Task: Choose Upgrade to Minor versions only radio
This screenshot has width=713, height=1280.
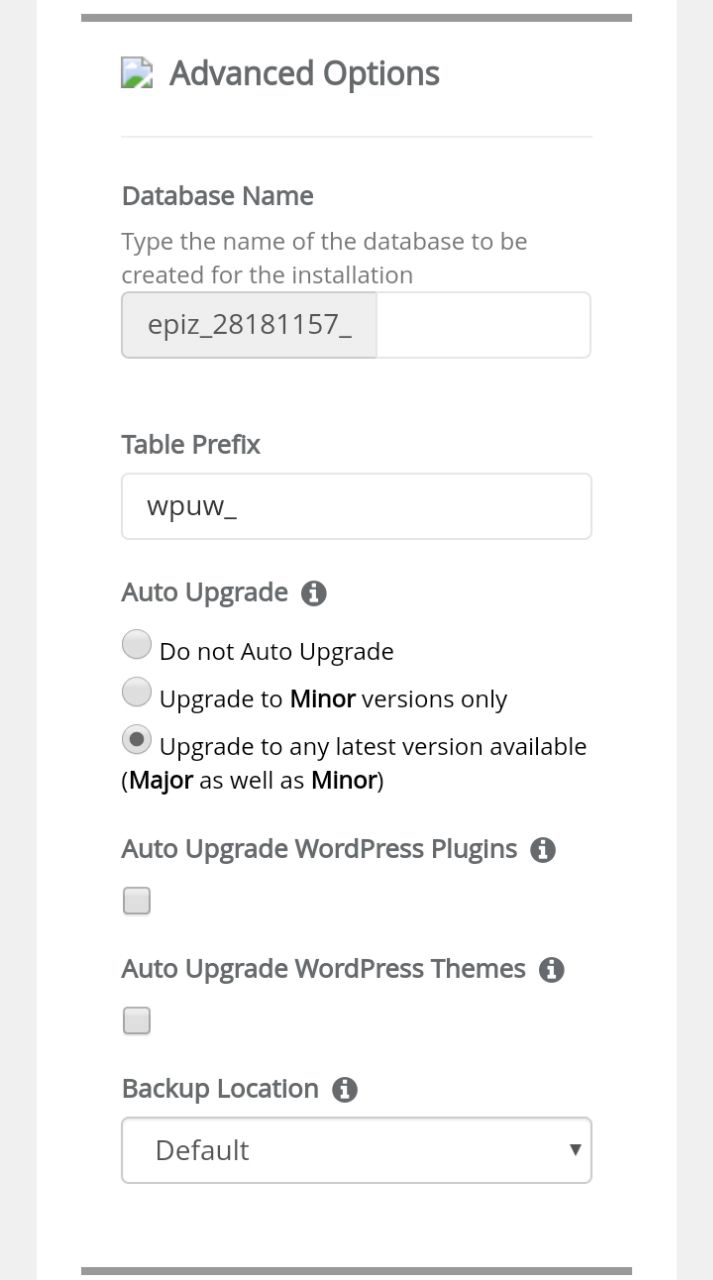Action: [137, 692]
